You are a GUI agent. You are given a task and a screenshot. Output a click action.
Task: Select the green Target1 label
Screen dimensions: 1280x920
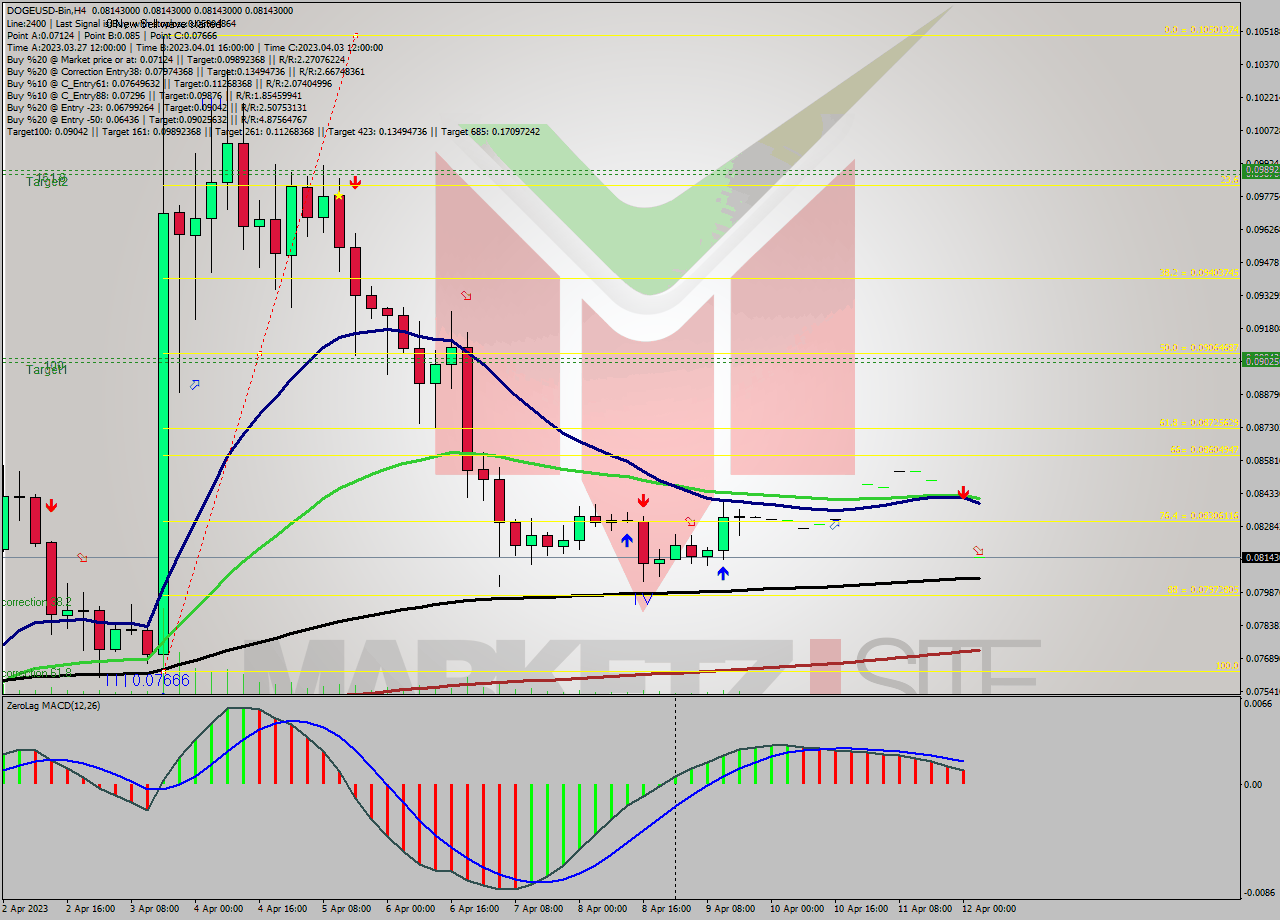[x=47, y=370]
